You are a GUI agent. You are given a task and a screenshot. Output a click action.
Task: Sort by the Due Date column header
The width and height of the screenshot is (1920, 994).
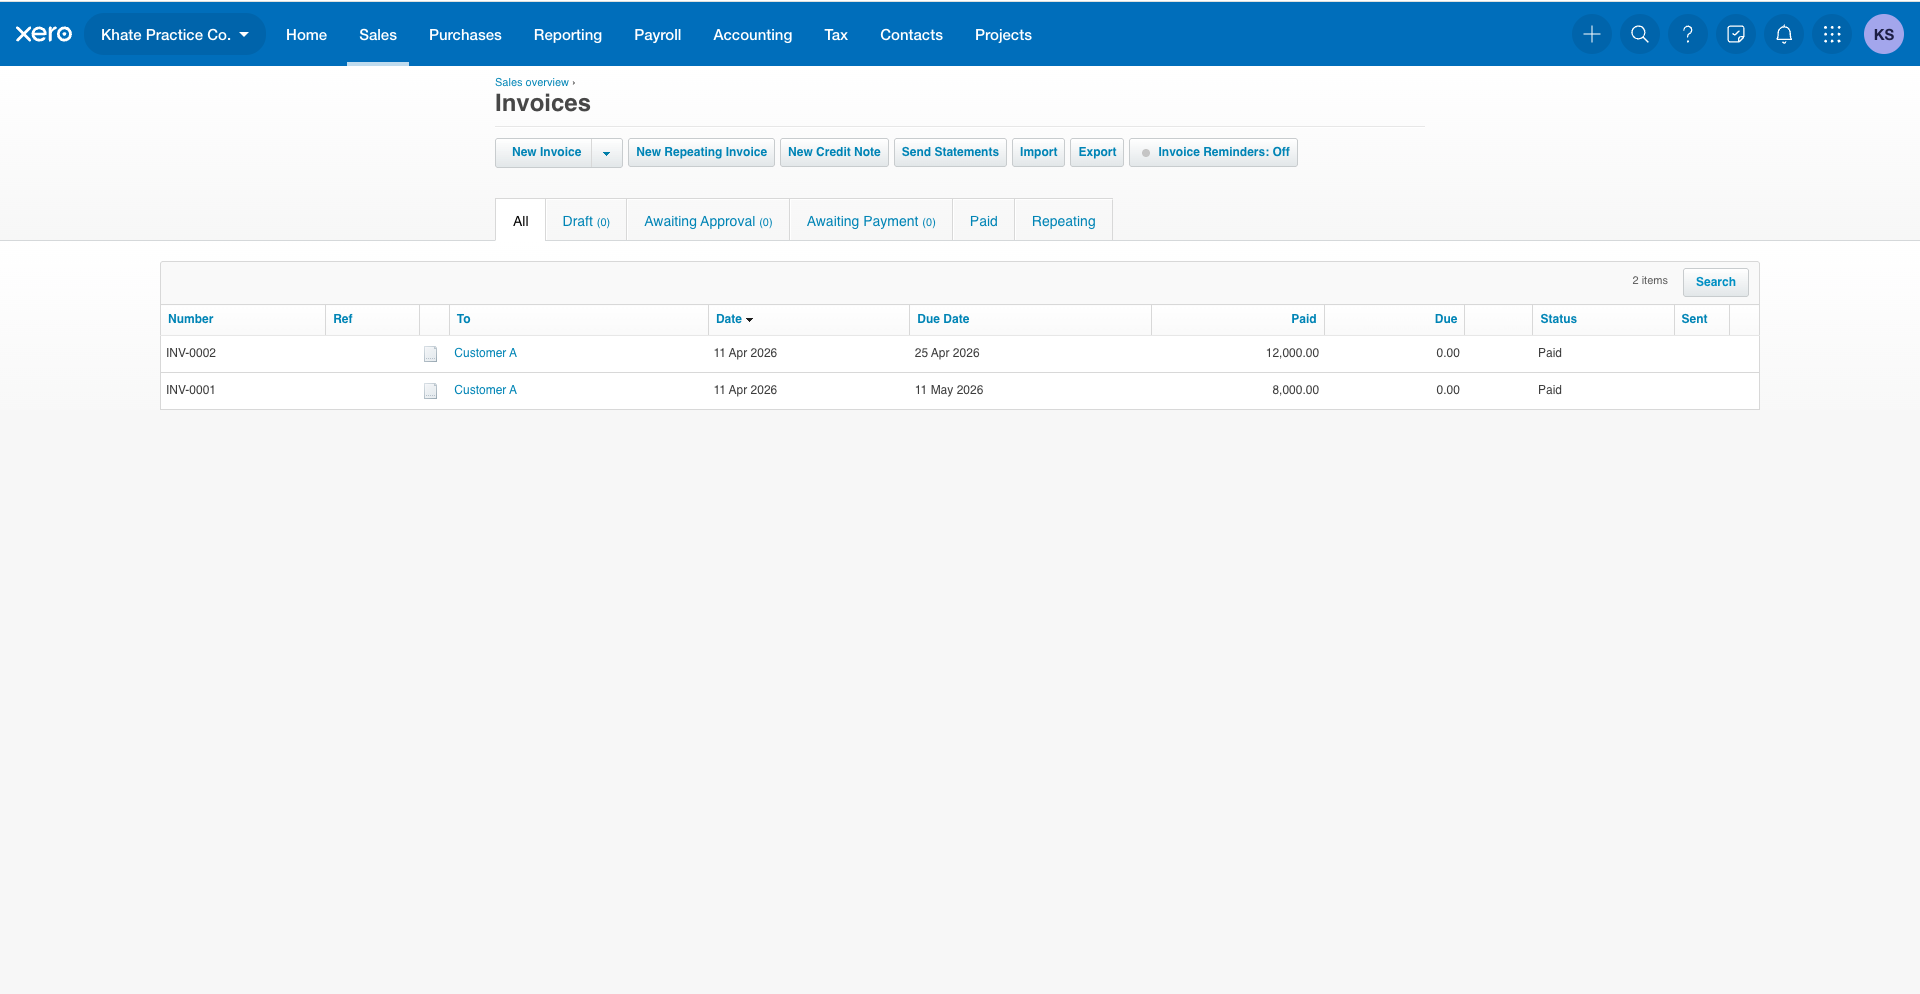[x=943, y=319]
